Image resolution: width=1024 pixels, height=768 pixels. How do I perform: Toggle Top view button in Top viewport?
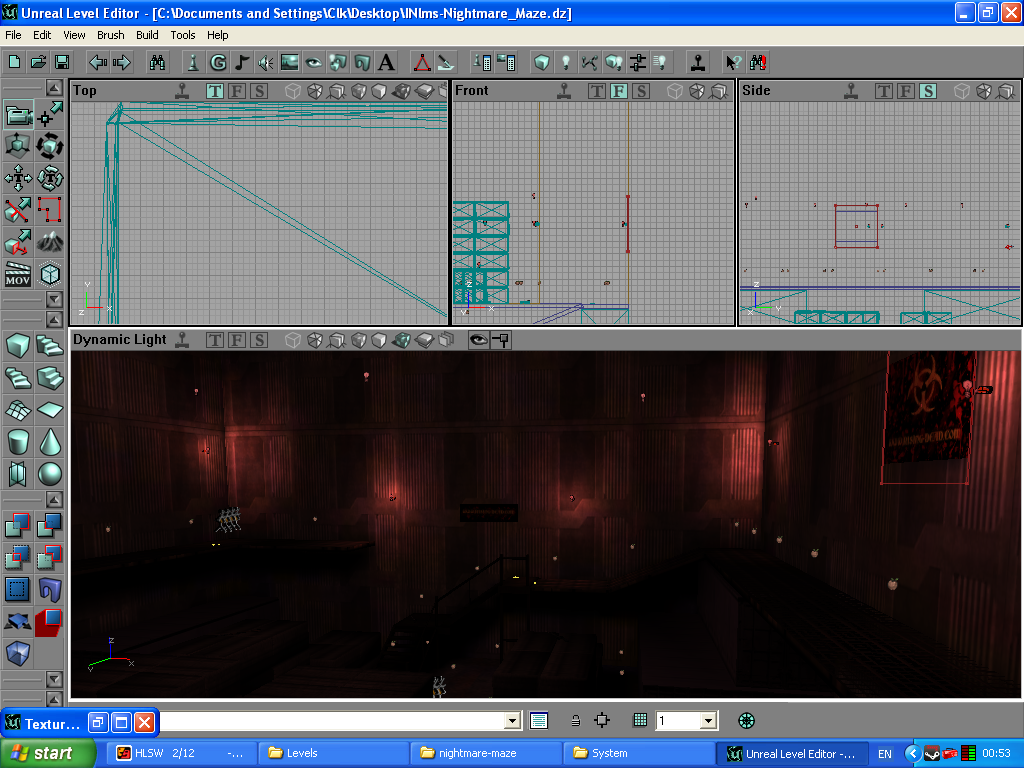click(x=215, y=91)
